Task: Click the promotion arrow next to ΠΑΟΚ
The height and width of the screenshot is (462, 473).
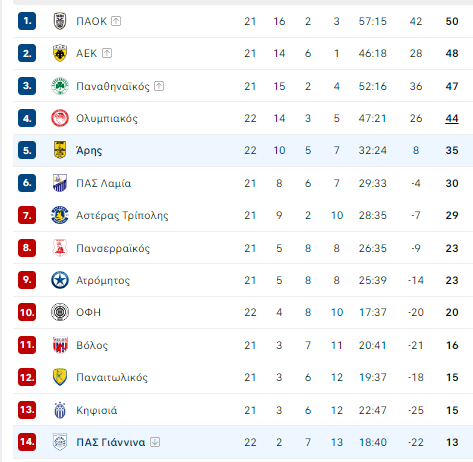Action: pos(116,21)
